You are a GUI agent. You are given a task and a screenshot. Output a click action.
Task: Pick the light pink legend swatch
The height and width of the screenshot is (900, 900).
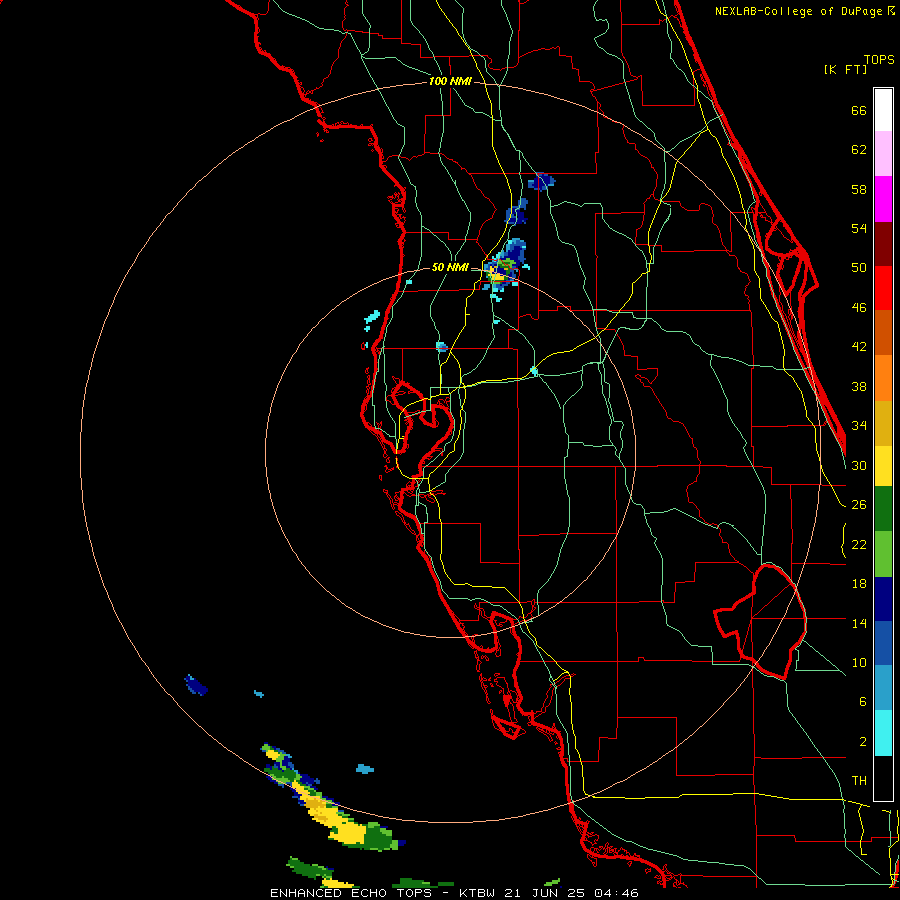tap(883, 153)
